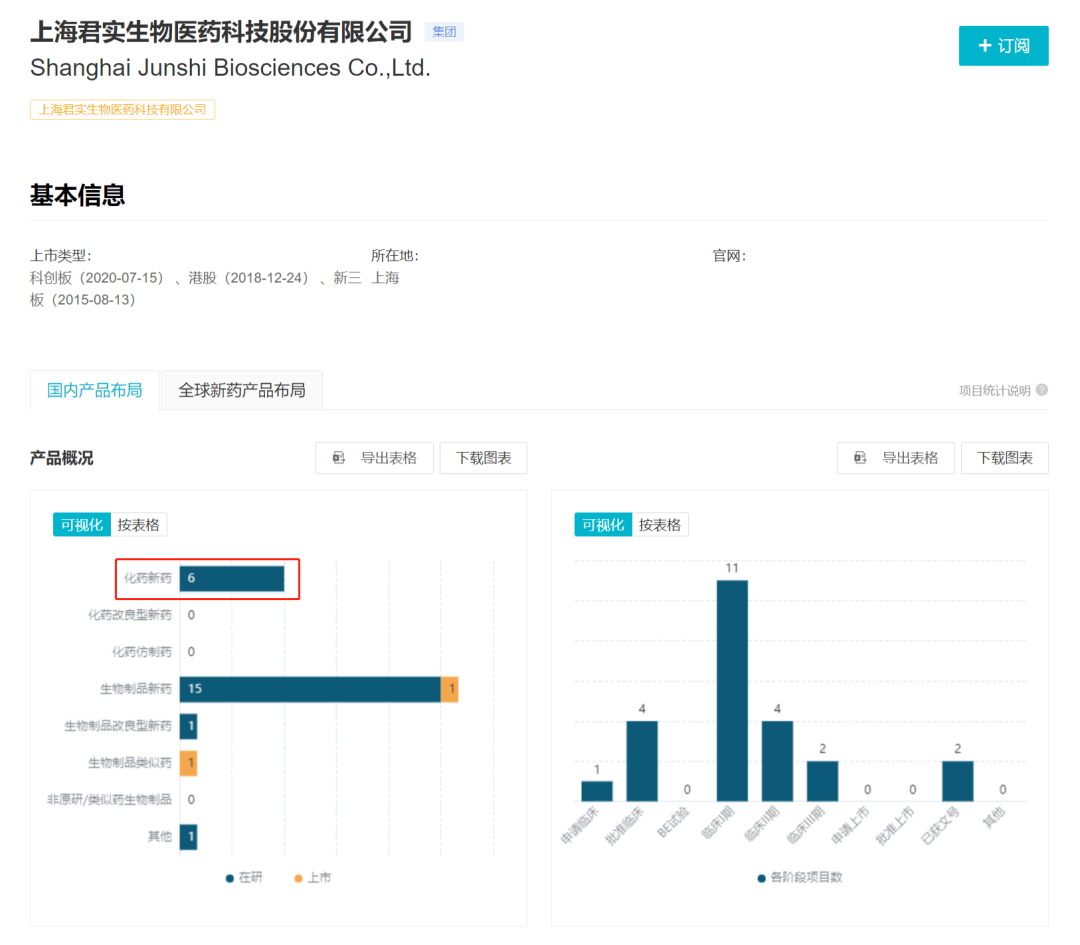
Task: Click export icon in right 导出表格 button
Action: pyautogui.click(x=860, y=458)
